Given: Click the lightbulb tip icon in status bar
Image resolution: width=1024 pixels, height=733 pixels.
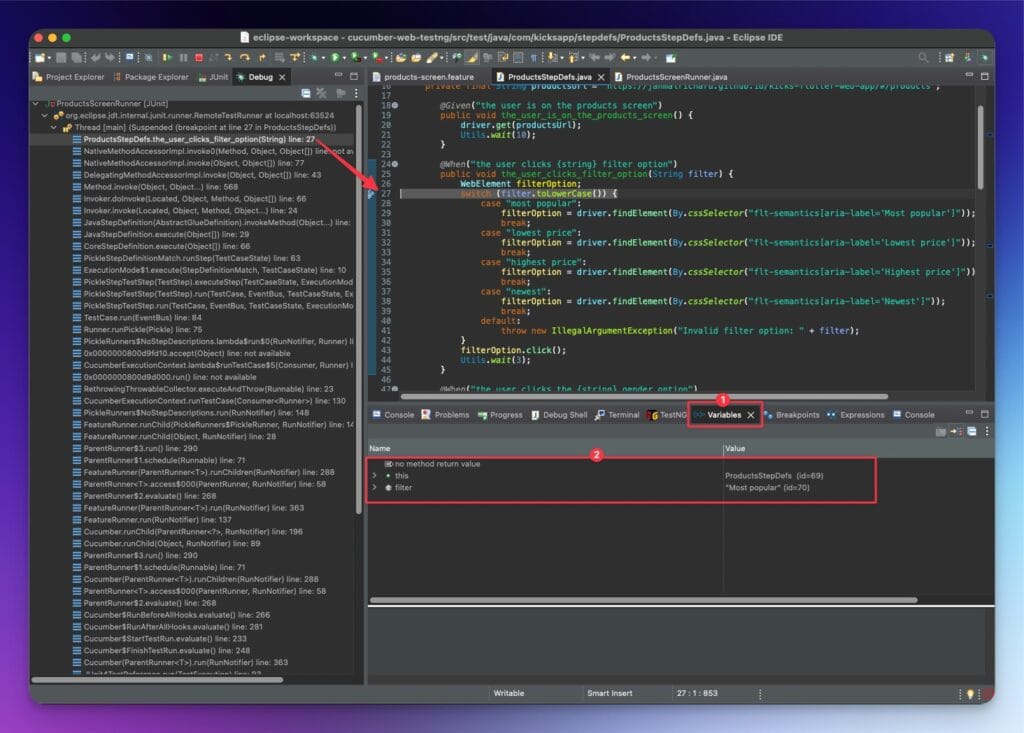Looking at the screenshot, I should [970, 693].
